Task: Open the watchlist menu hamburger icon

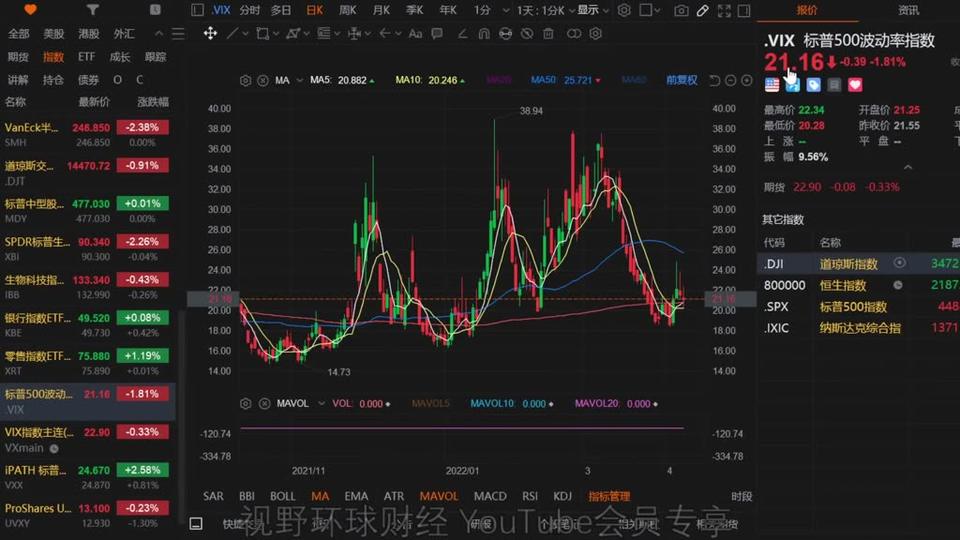Action: 178,34
